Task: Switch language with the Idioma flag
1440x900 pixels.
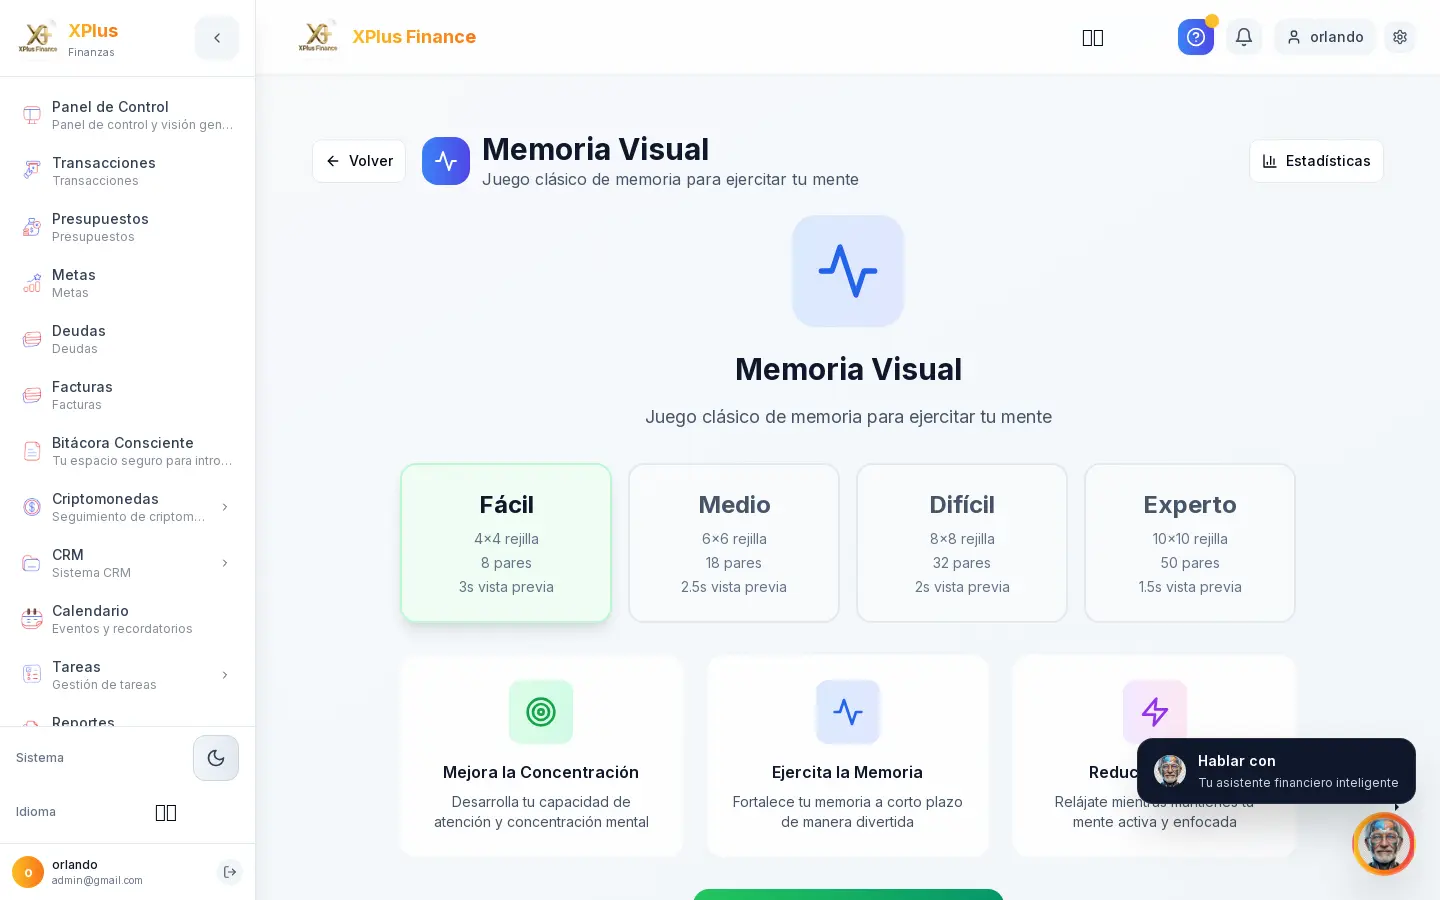Action: point(166,812)
